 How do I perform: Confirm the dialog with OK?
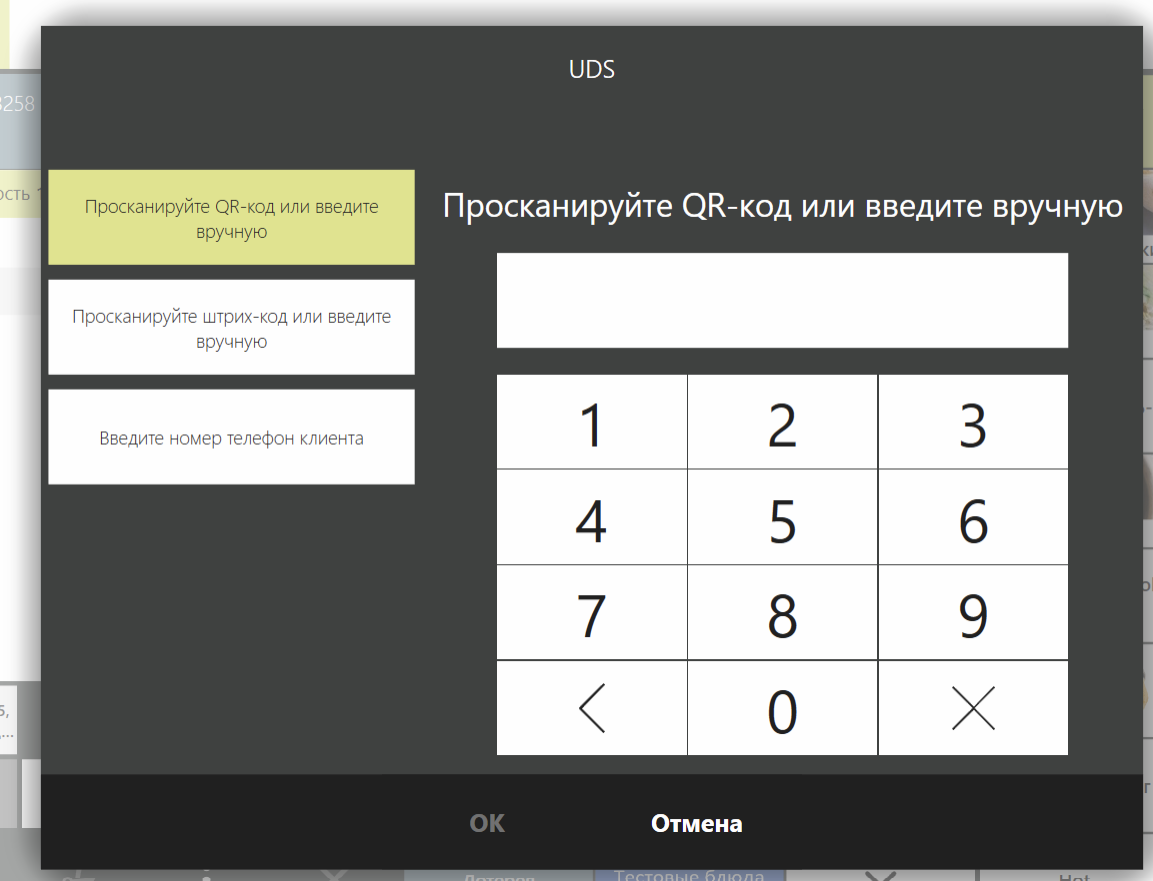pyautogui.click(x=487, y=823)
